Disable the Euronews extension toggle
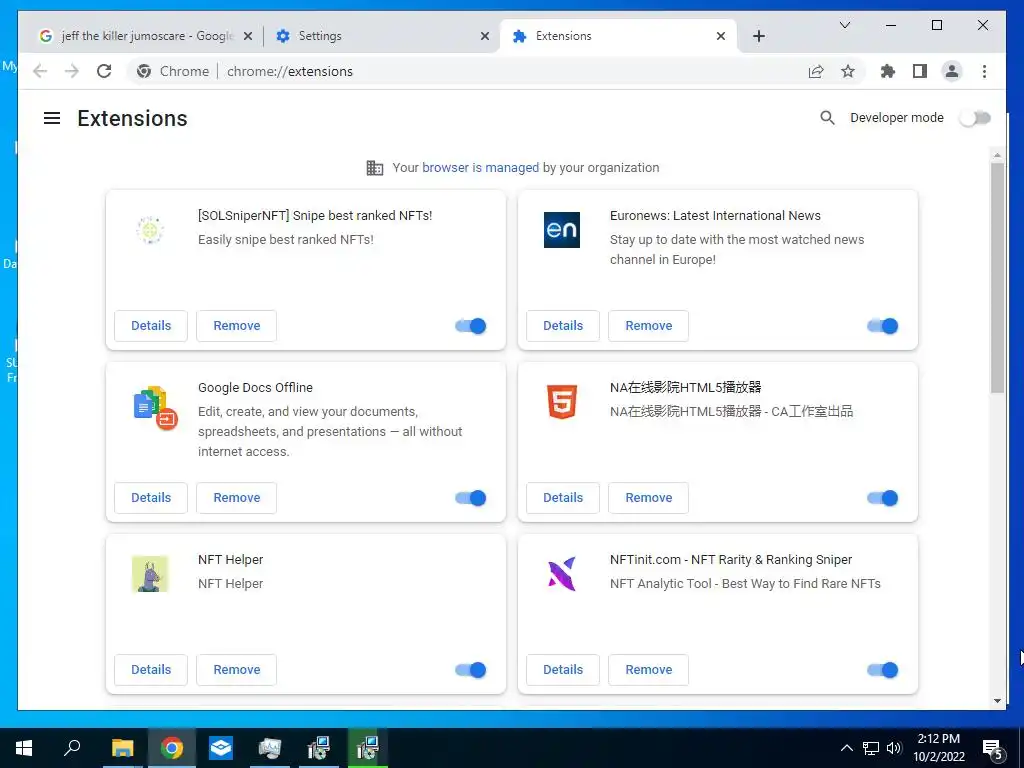The width and height of the screenshot is (1024, 768). pos(882,326)
